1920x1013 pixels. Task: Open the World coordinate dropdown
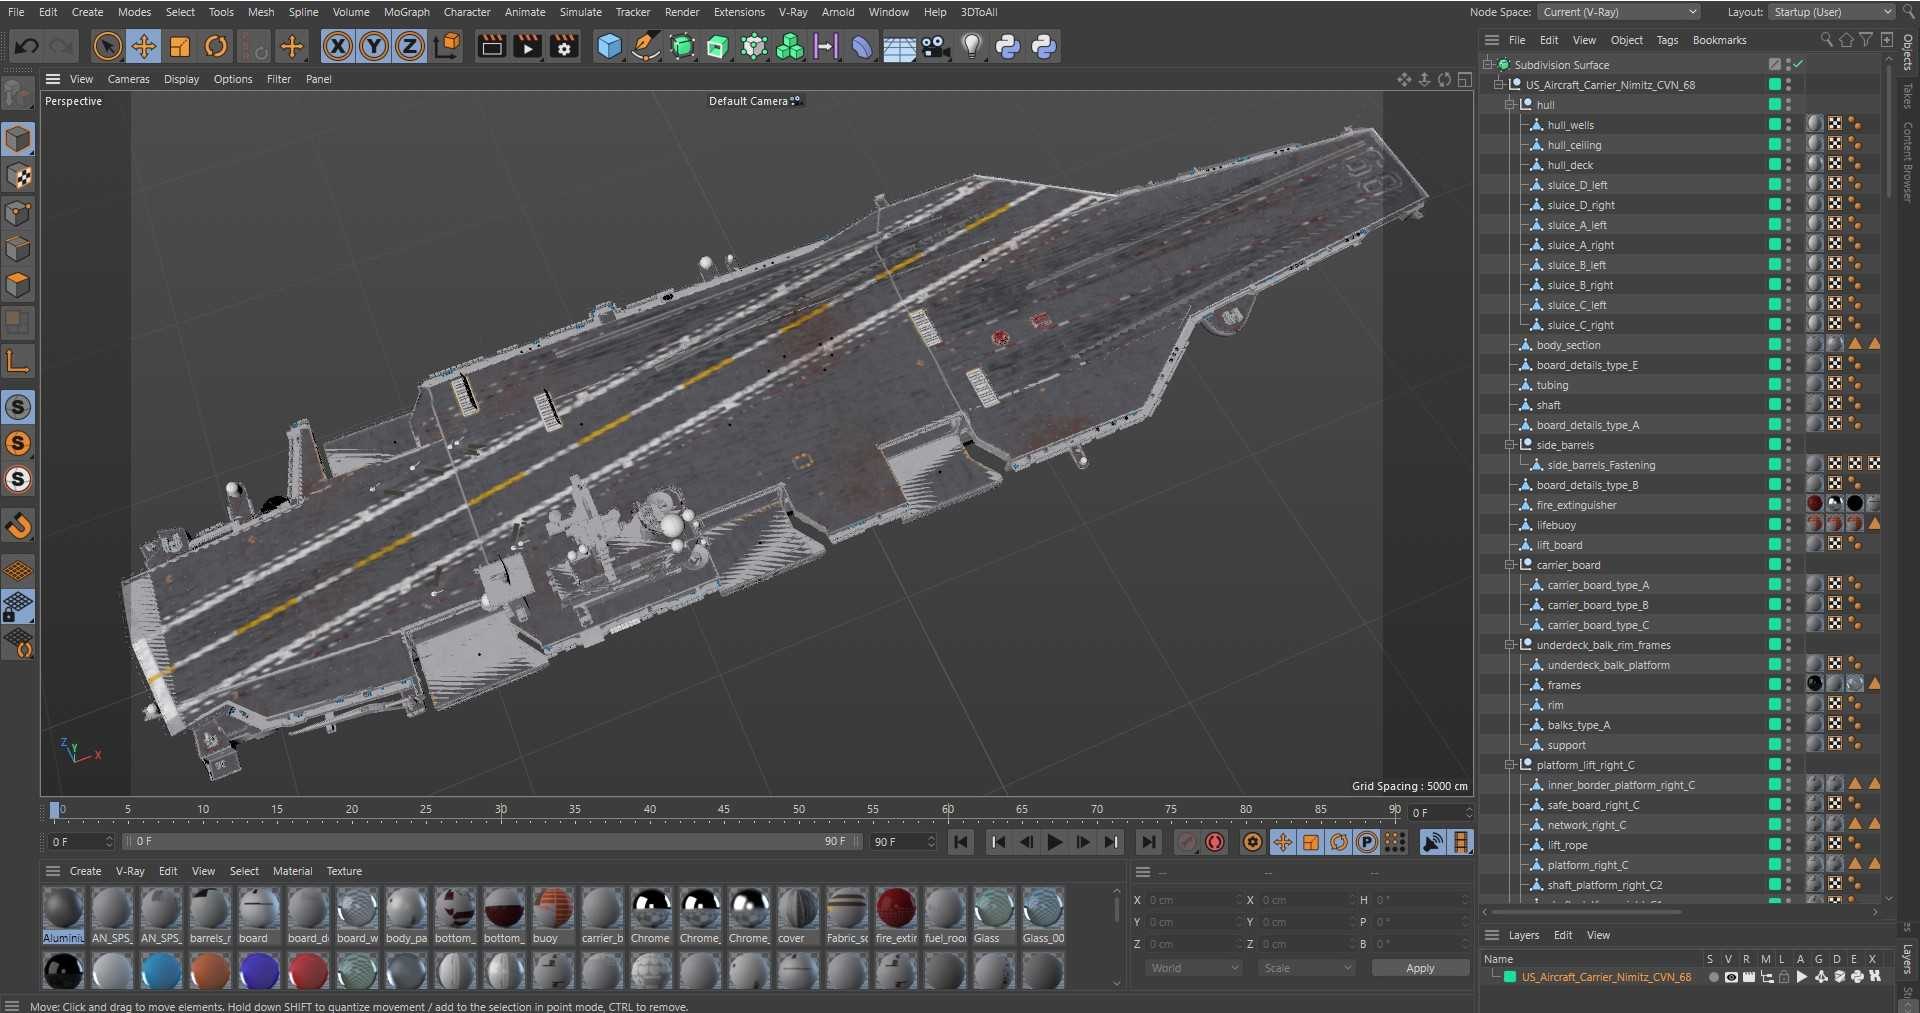coord(1194,968)
